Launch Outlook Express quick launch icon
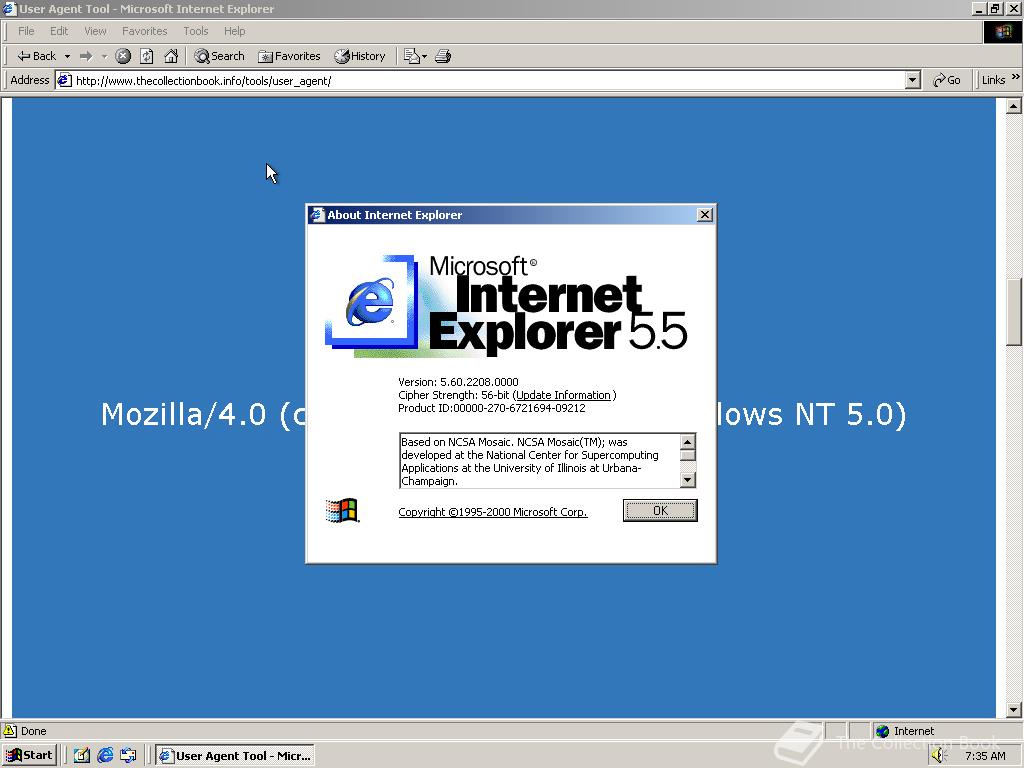 click(128, 756)
